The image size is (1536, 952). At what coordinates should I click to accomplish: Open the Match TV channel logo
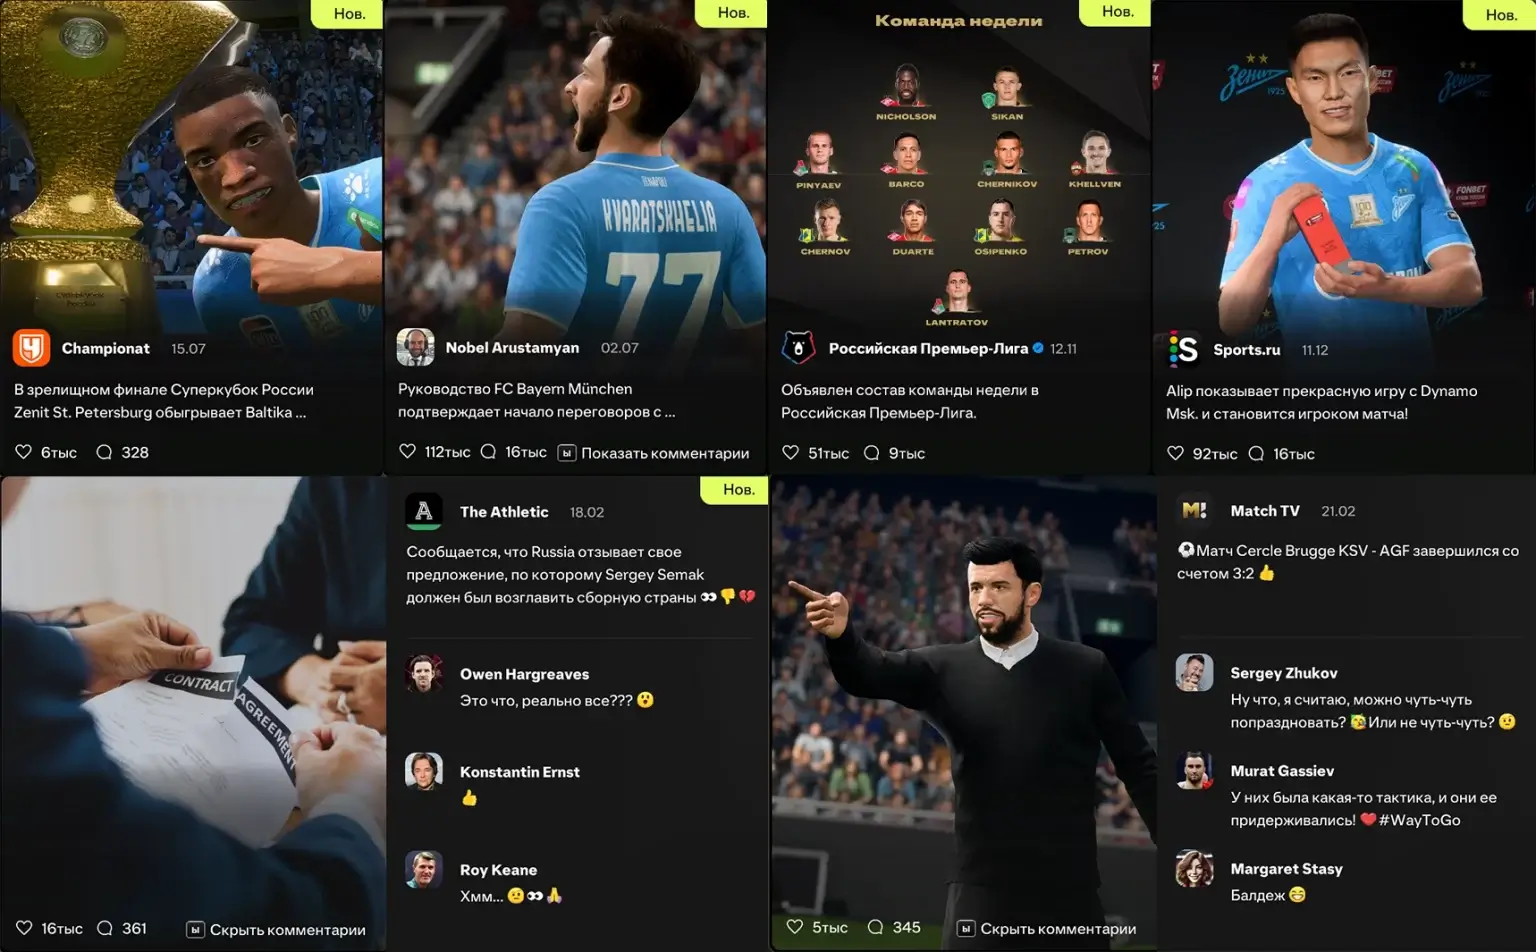pos(1194,510)
